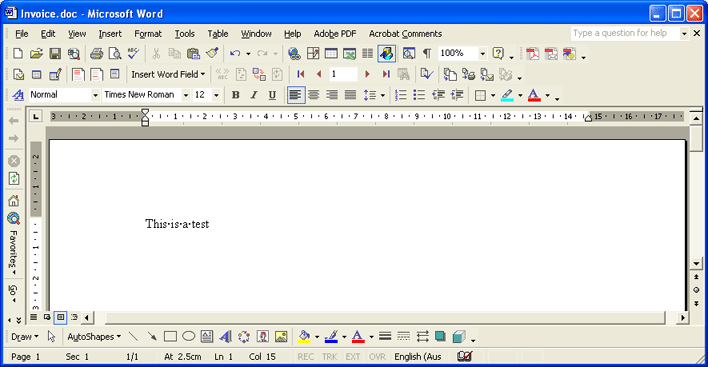
Task: Go to the next mail merge record
Action: (367, 74)
